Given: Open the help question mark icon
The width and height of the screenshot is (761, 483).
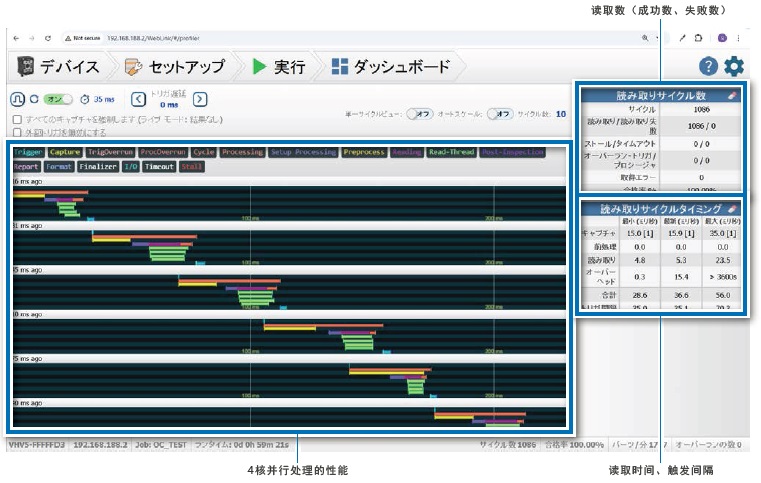Looking at the screenshot, I should click(x=708, y=67).
